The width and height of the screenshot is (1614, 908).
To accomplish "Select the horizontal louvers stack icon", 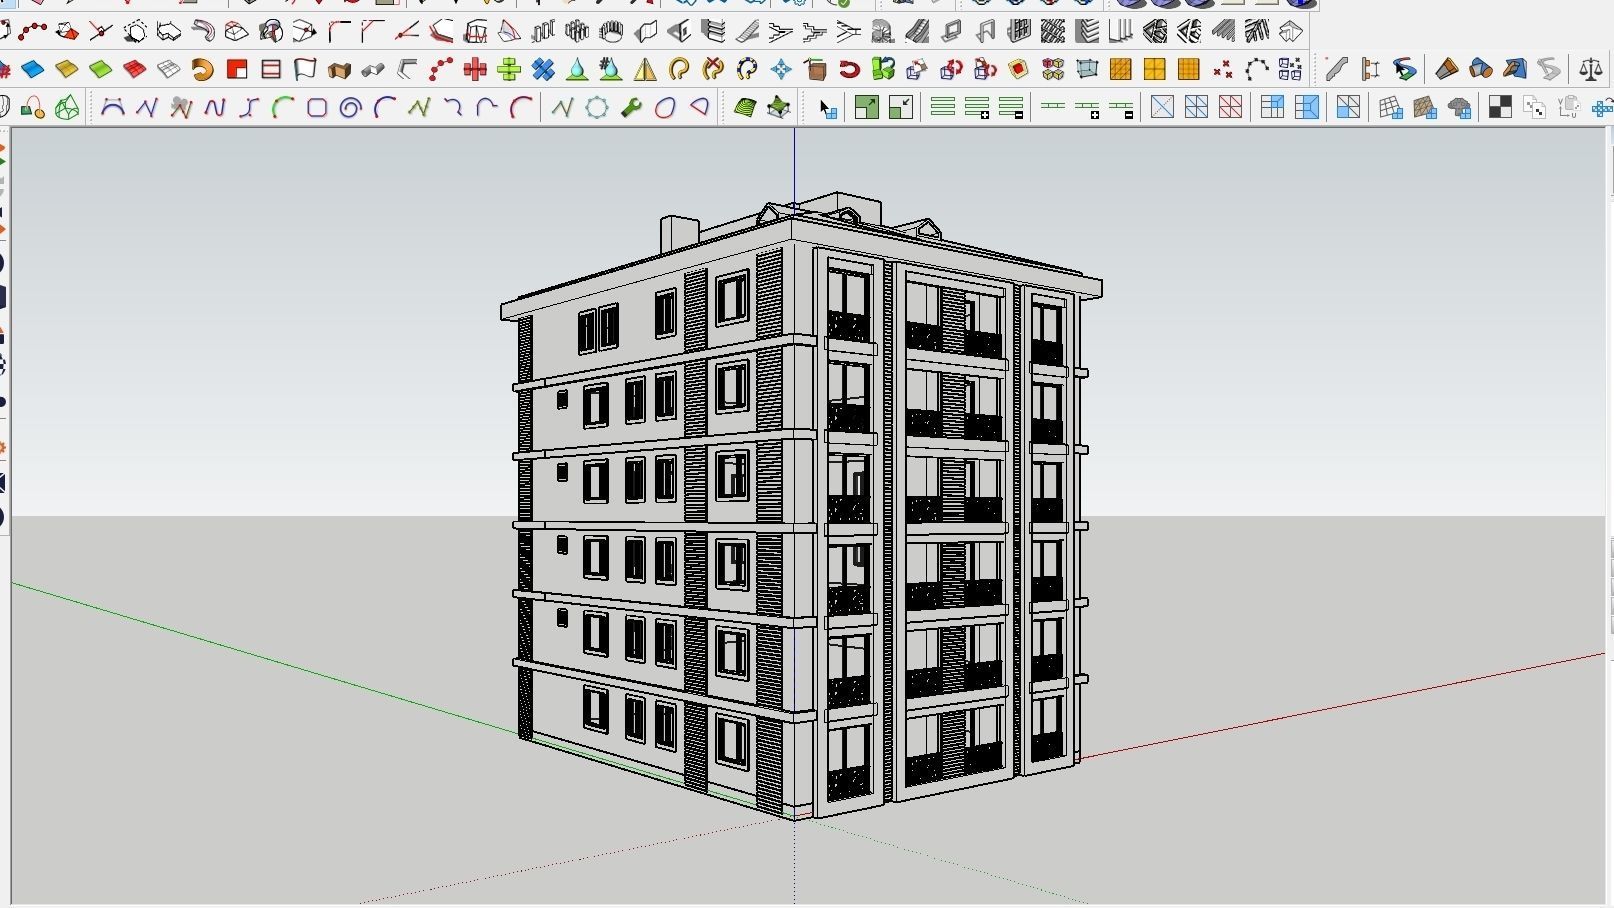I will tap(1087, 32).
